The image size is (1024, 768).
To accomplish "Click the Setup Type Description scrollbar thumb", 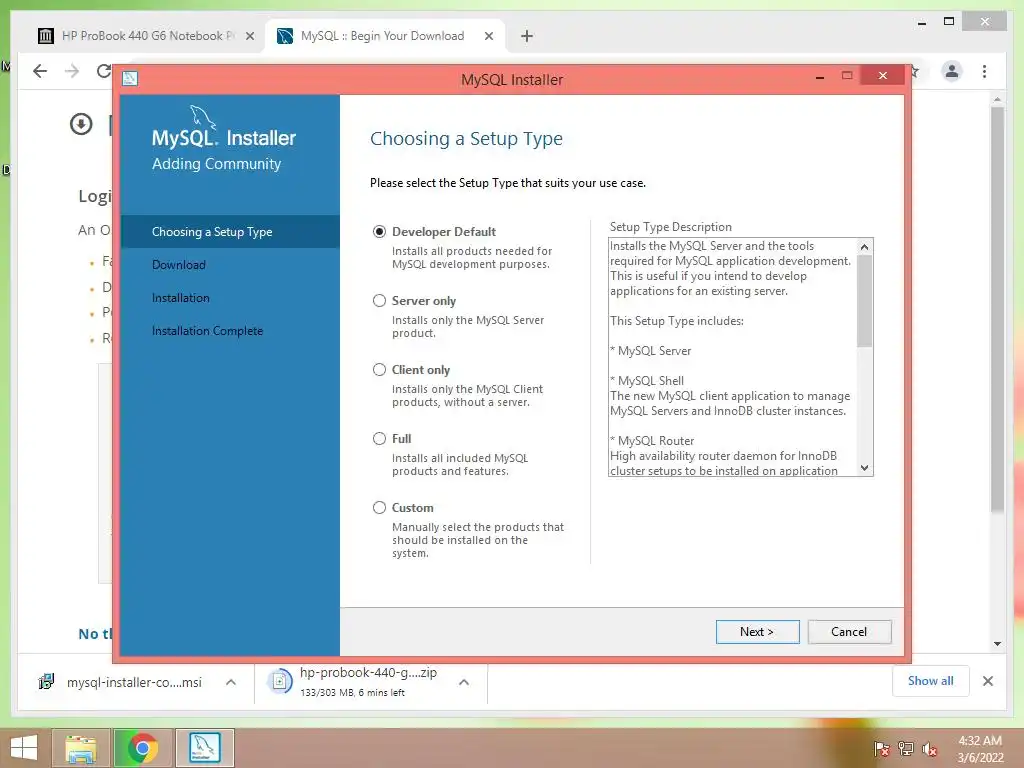I will [x=864, y=300].
